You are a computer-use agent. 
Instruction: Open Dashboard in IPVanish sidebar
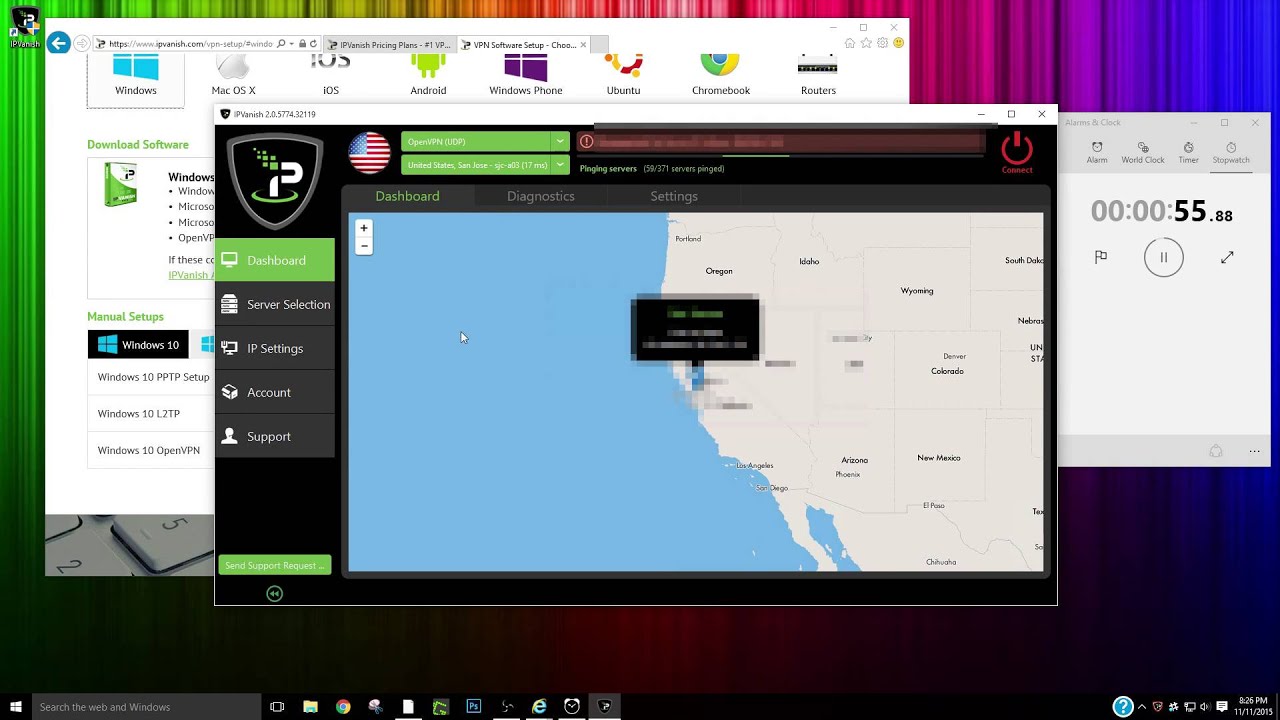275,260
